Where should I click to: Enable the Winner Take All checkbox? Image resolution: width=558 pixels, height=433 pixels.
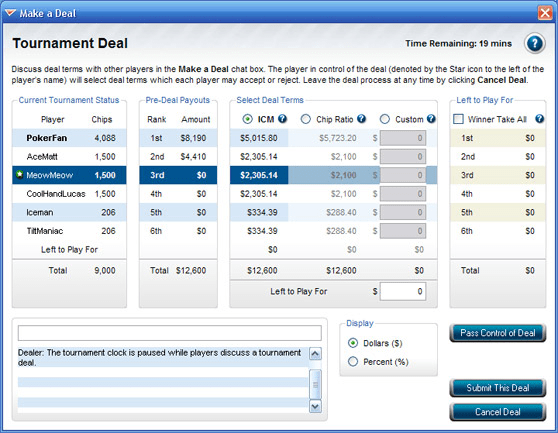(x=458, y=119)
